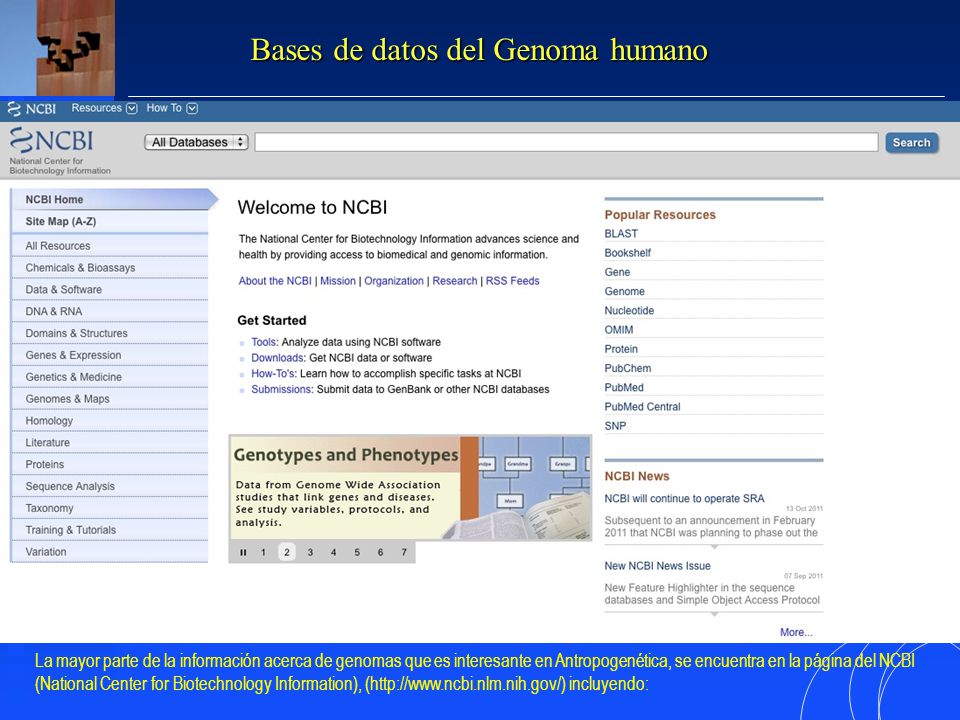The height and width of the screenshot is (720, 960).
Task: Click the Downloads link
Action: coord(277,358)
